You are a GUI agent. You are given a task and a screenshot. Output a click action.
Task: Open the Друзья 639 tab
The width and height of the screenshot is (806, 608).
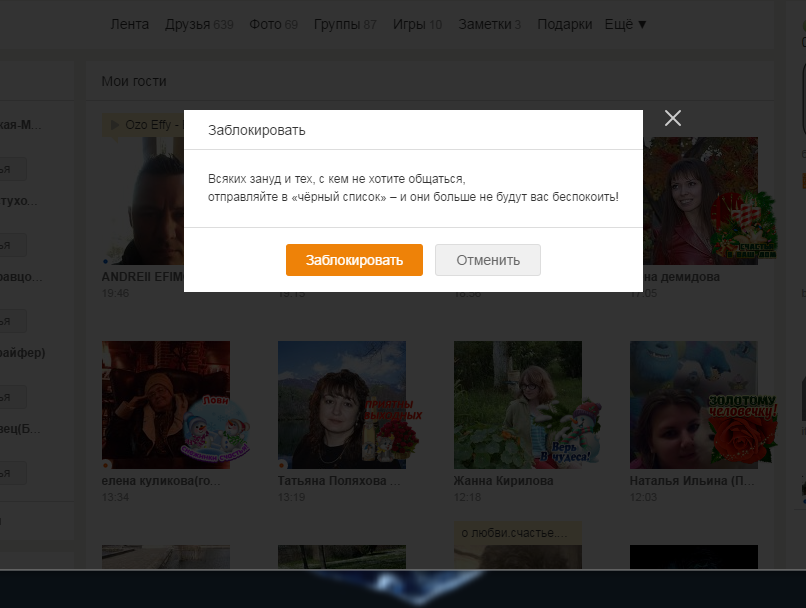pyautogui.click(x=199, y=24)
